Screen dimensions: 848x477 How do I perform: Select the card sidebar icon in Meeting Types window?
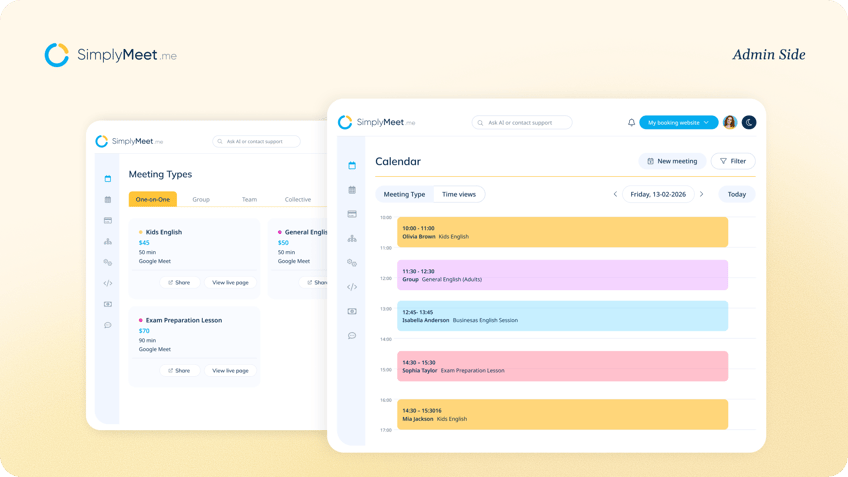[108, 221]
